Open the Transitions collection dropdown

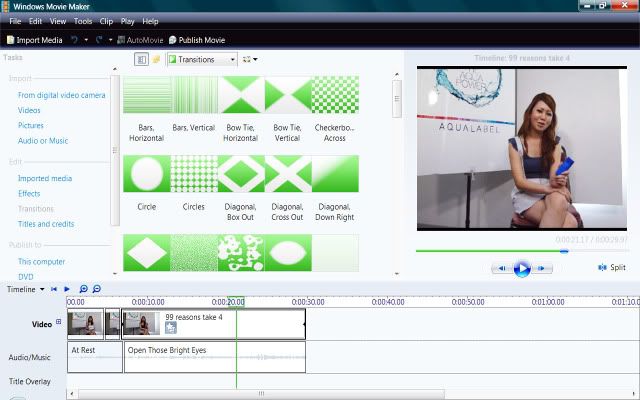[x=202, y=60]
